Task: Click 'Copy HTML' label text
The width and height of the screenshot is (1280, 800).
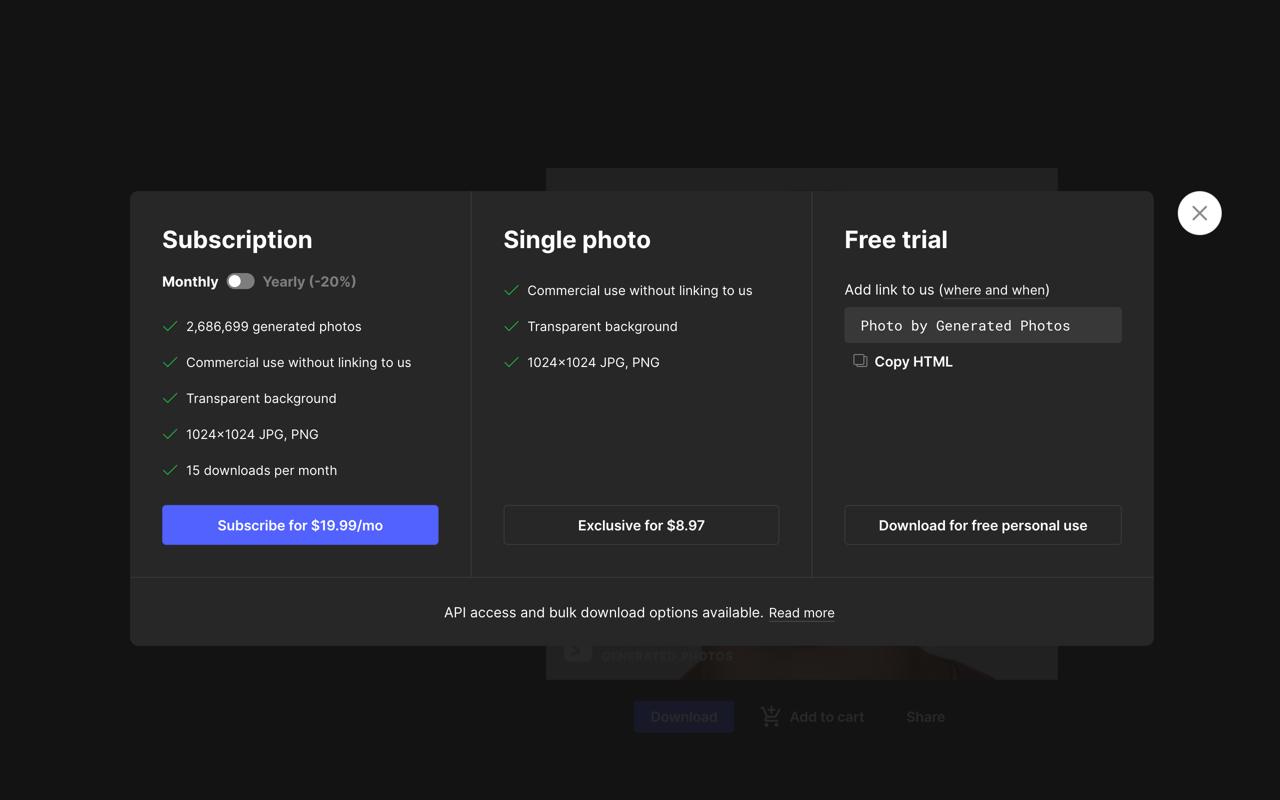Action: click(913, 362)
